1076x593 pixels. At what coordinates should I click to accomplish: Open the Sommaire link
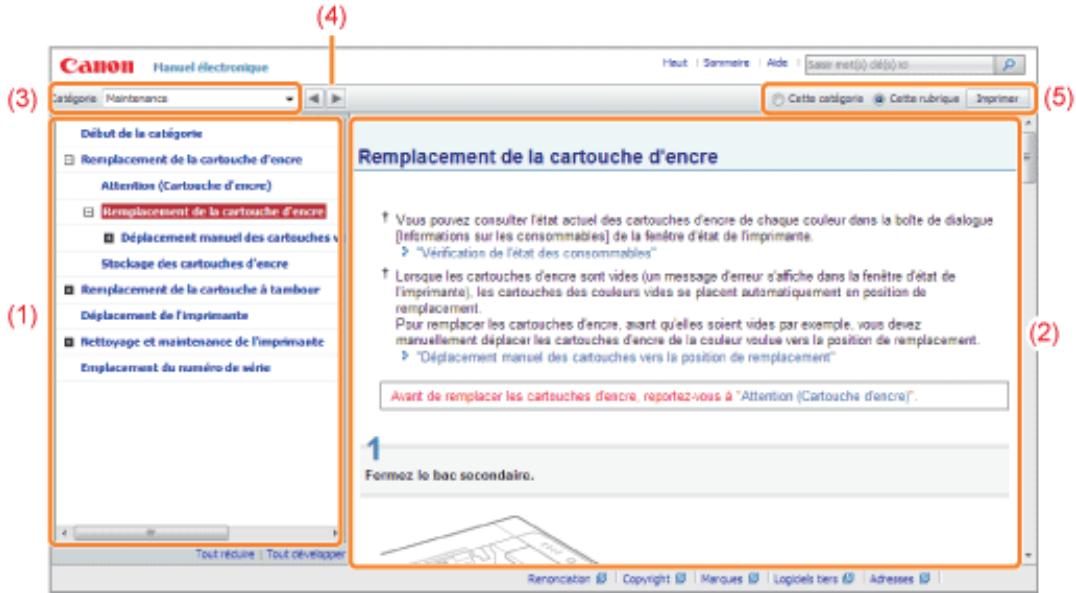[x=726, y=62]
